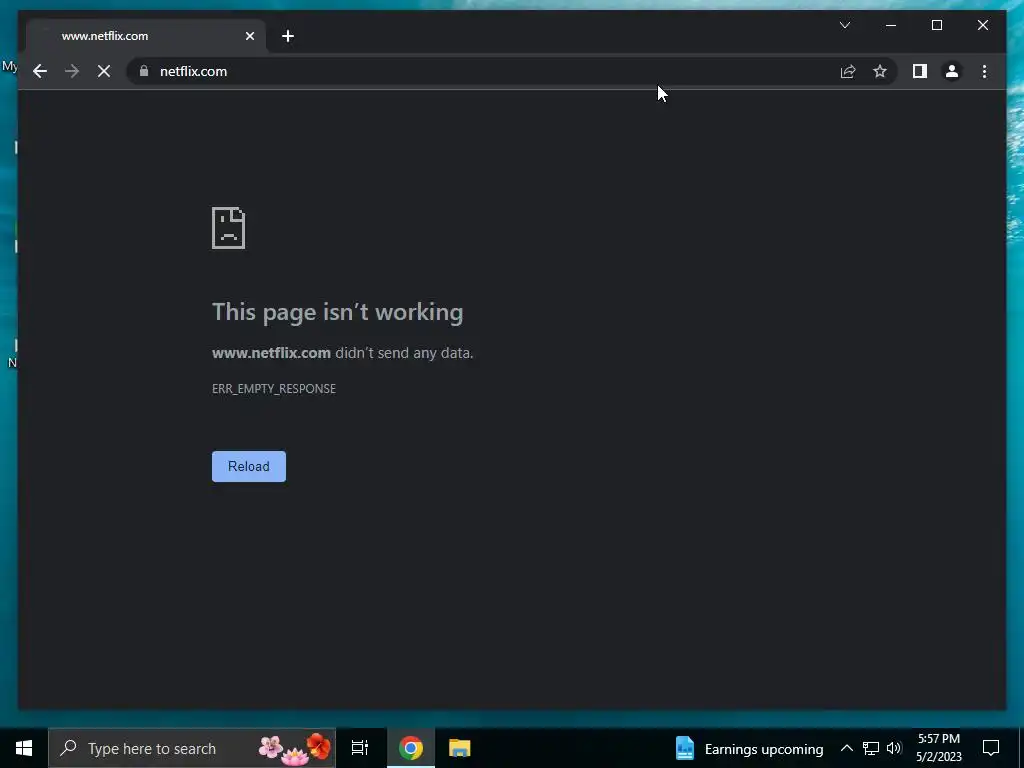Open the network status tray icon

[871, 748]
